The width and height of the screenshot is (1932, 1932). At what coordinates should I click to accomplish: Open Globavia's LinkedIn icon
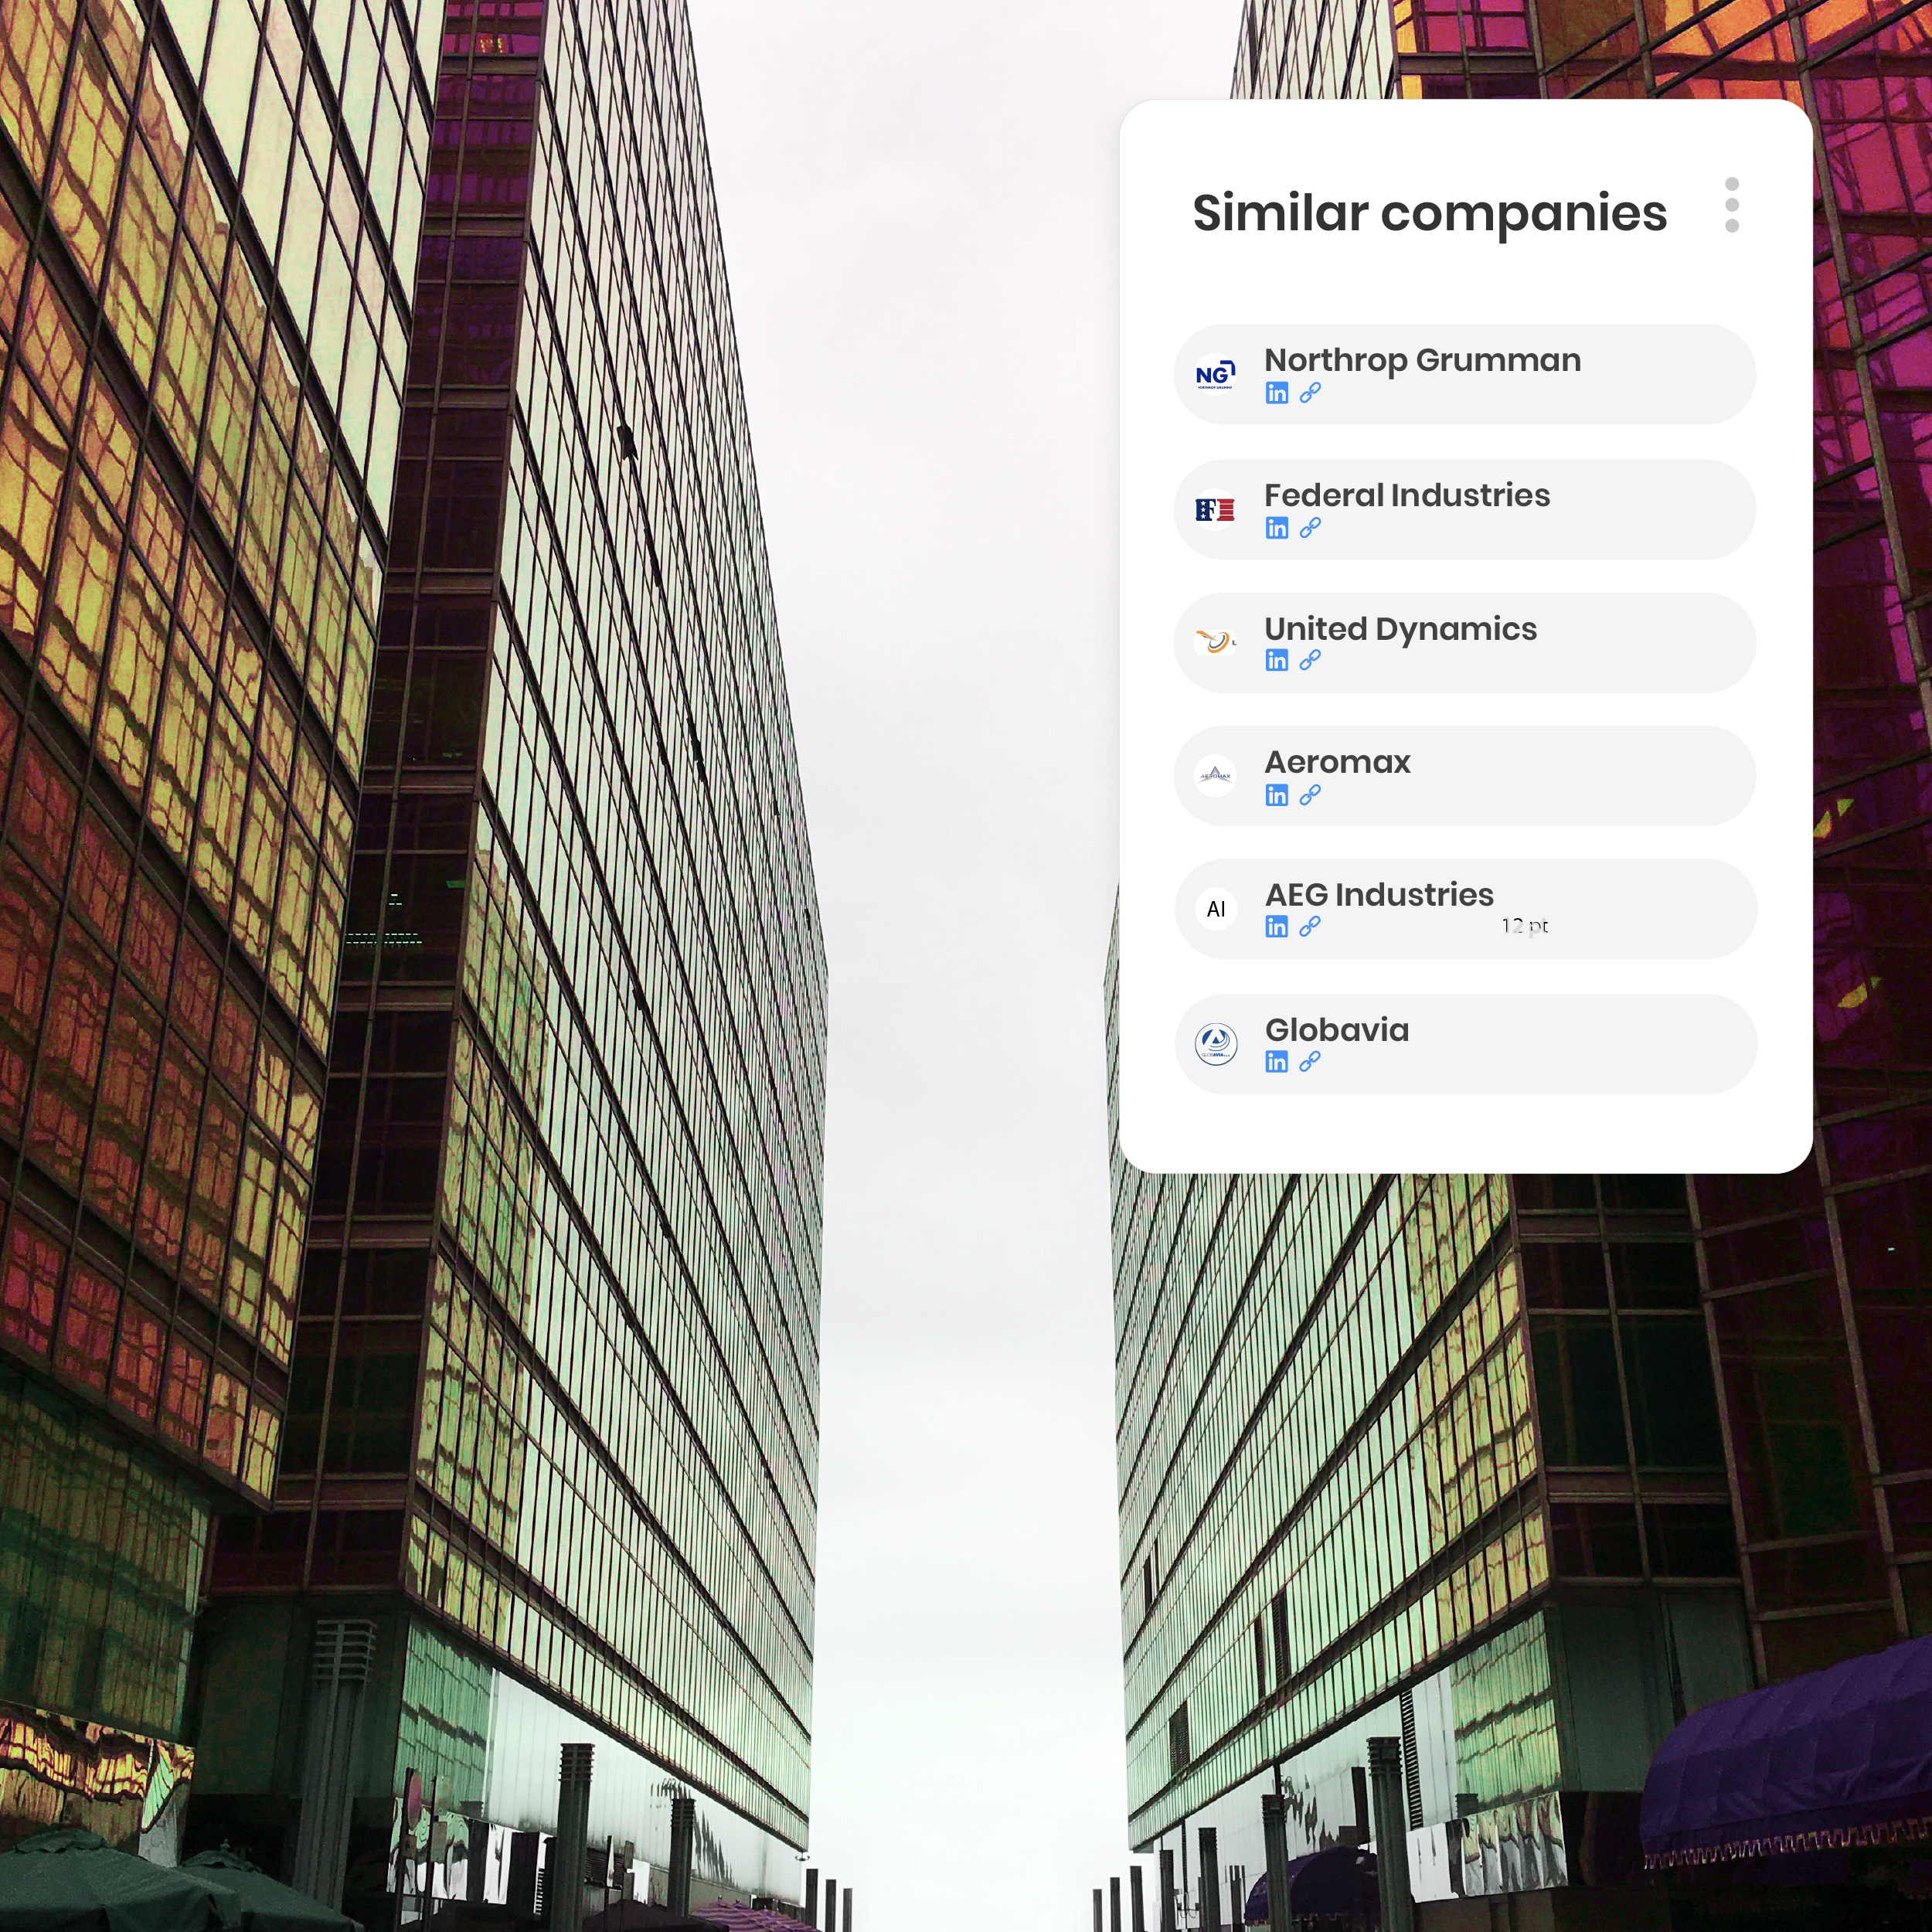(1276, 1062)
